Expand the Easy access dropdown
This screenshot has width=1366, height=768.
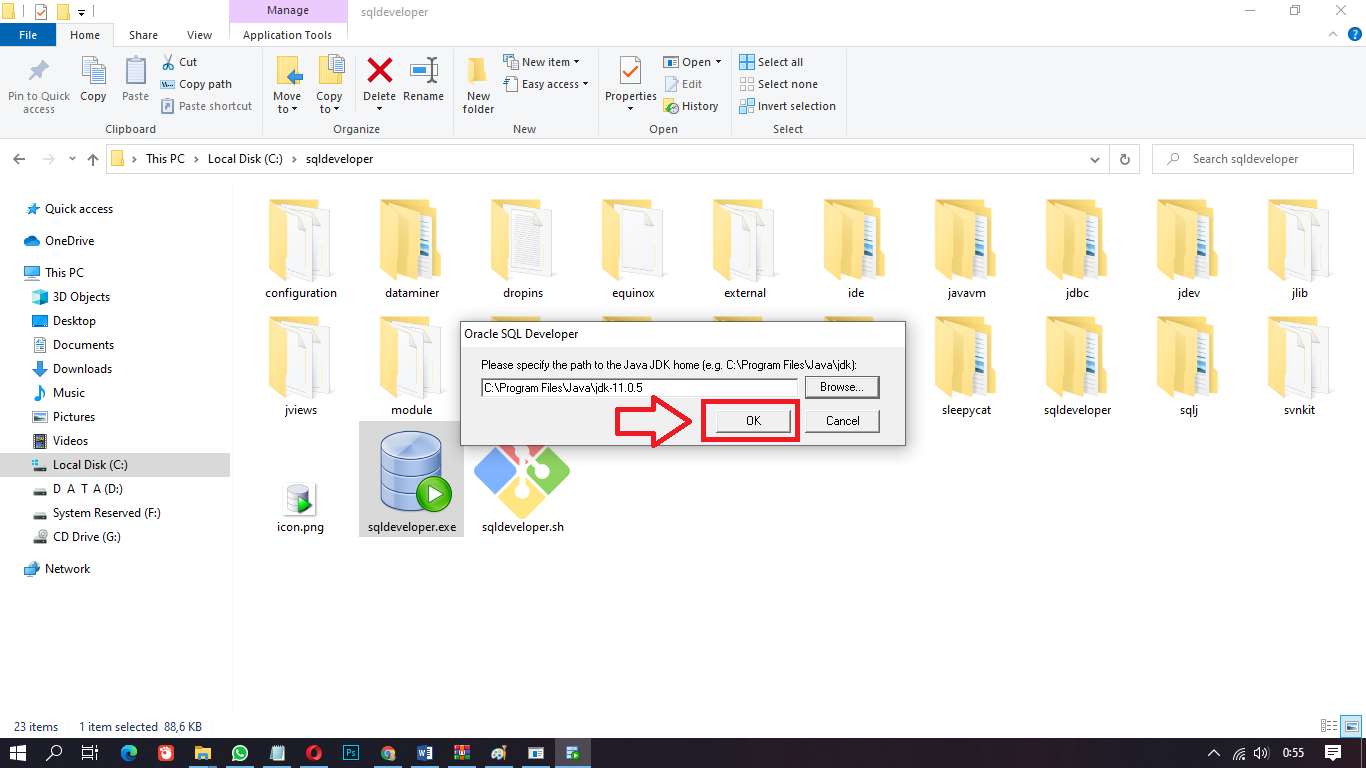pos(545,84)
